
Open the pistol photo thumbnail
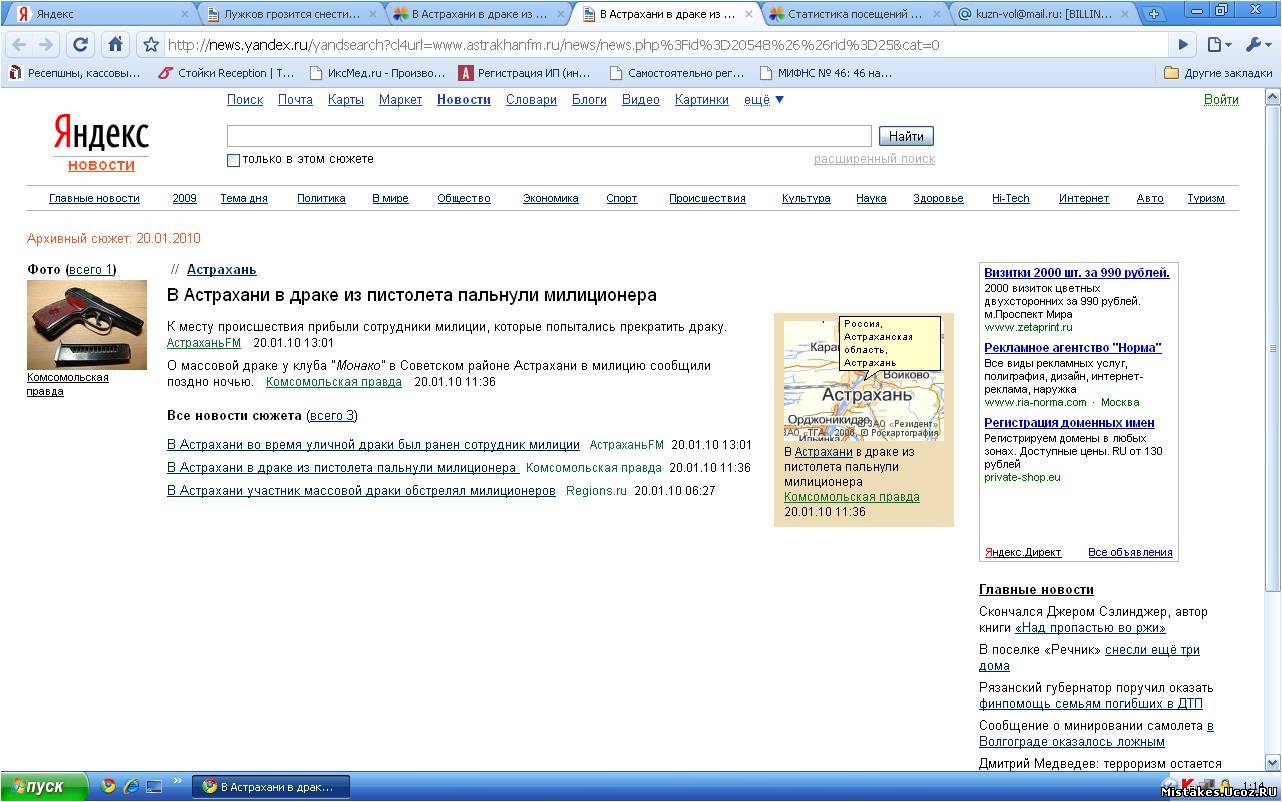pyautogui.click(x=87, y=325)
